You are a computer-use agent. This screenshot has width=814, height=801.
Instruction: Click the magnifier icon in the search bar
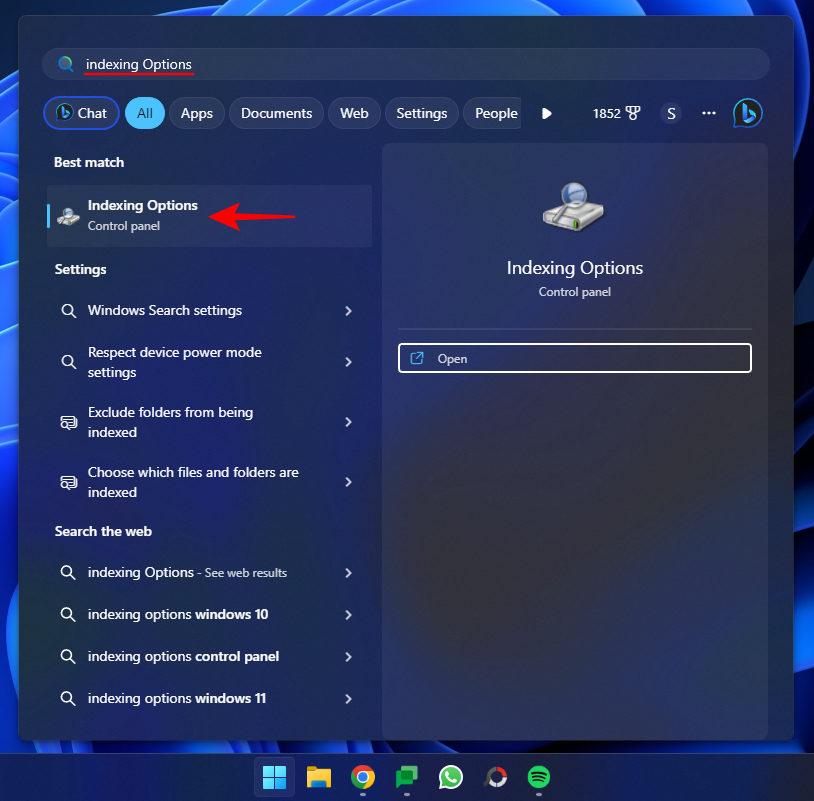coord(65,63)
